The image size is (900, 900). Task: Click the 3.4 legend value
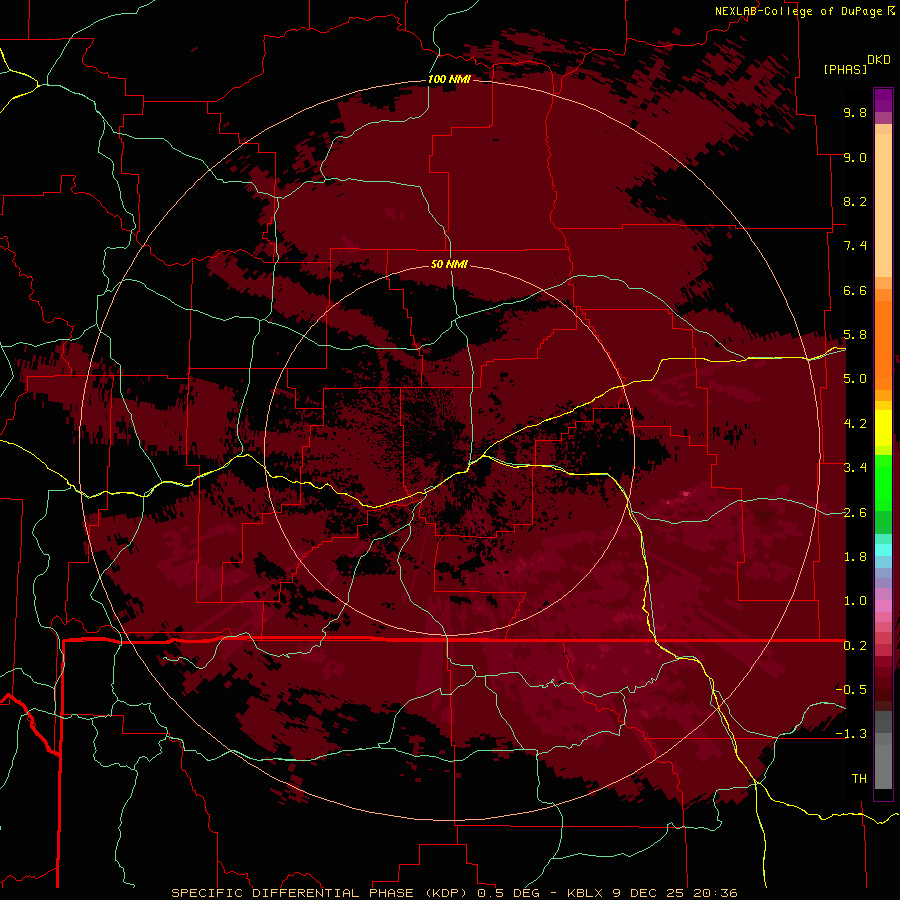point(855,468)
